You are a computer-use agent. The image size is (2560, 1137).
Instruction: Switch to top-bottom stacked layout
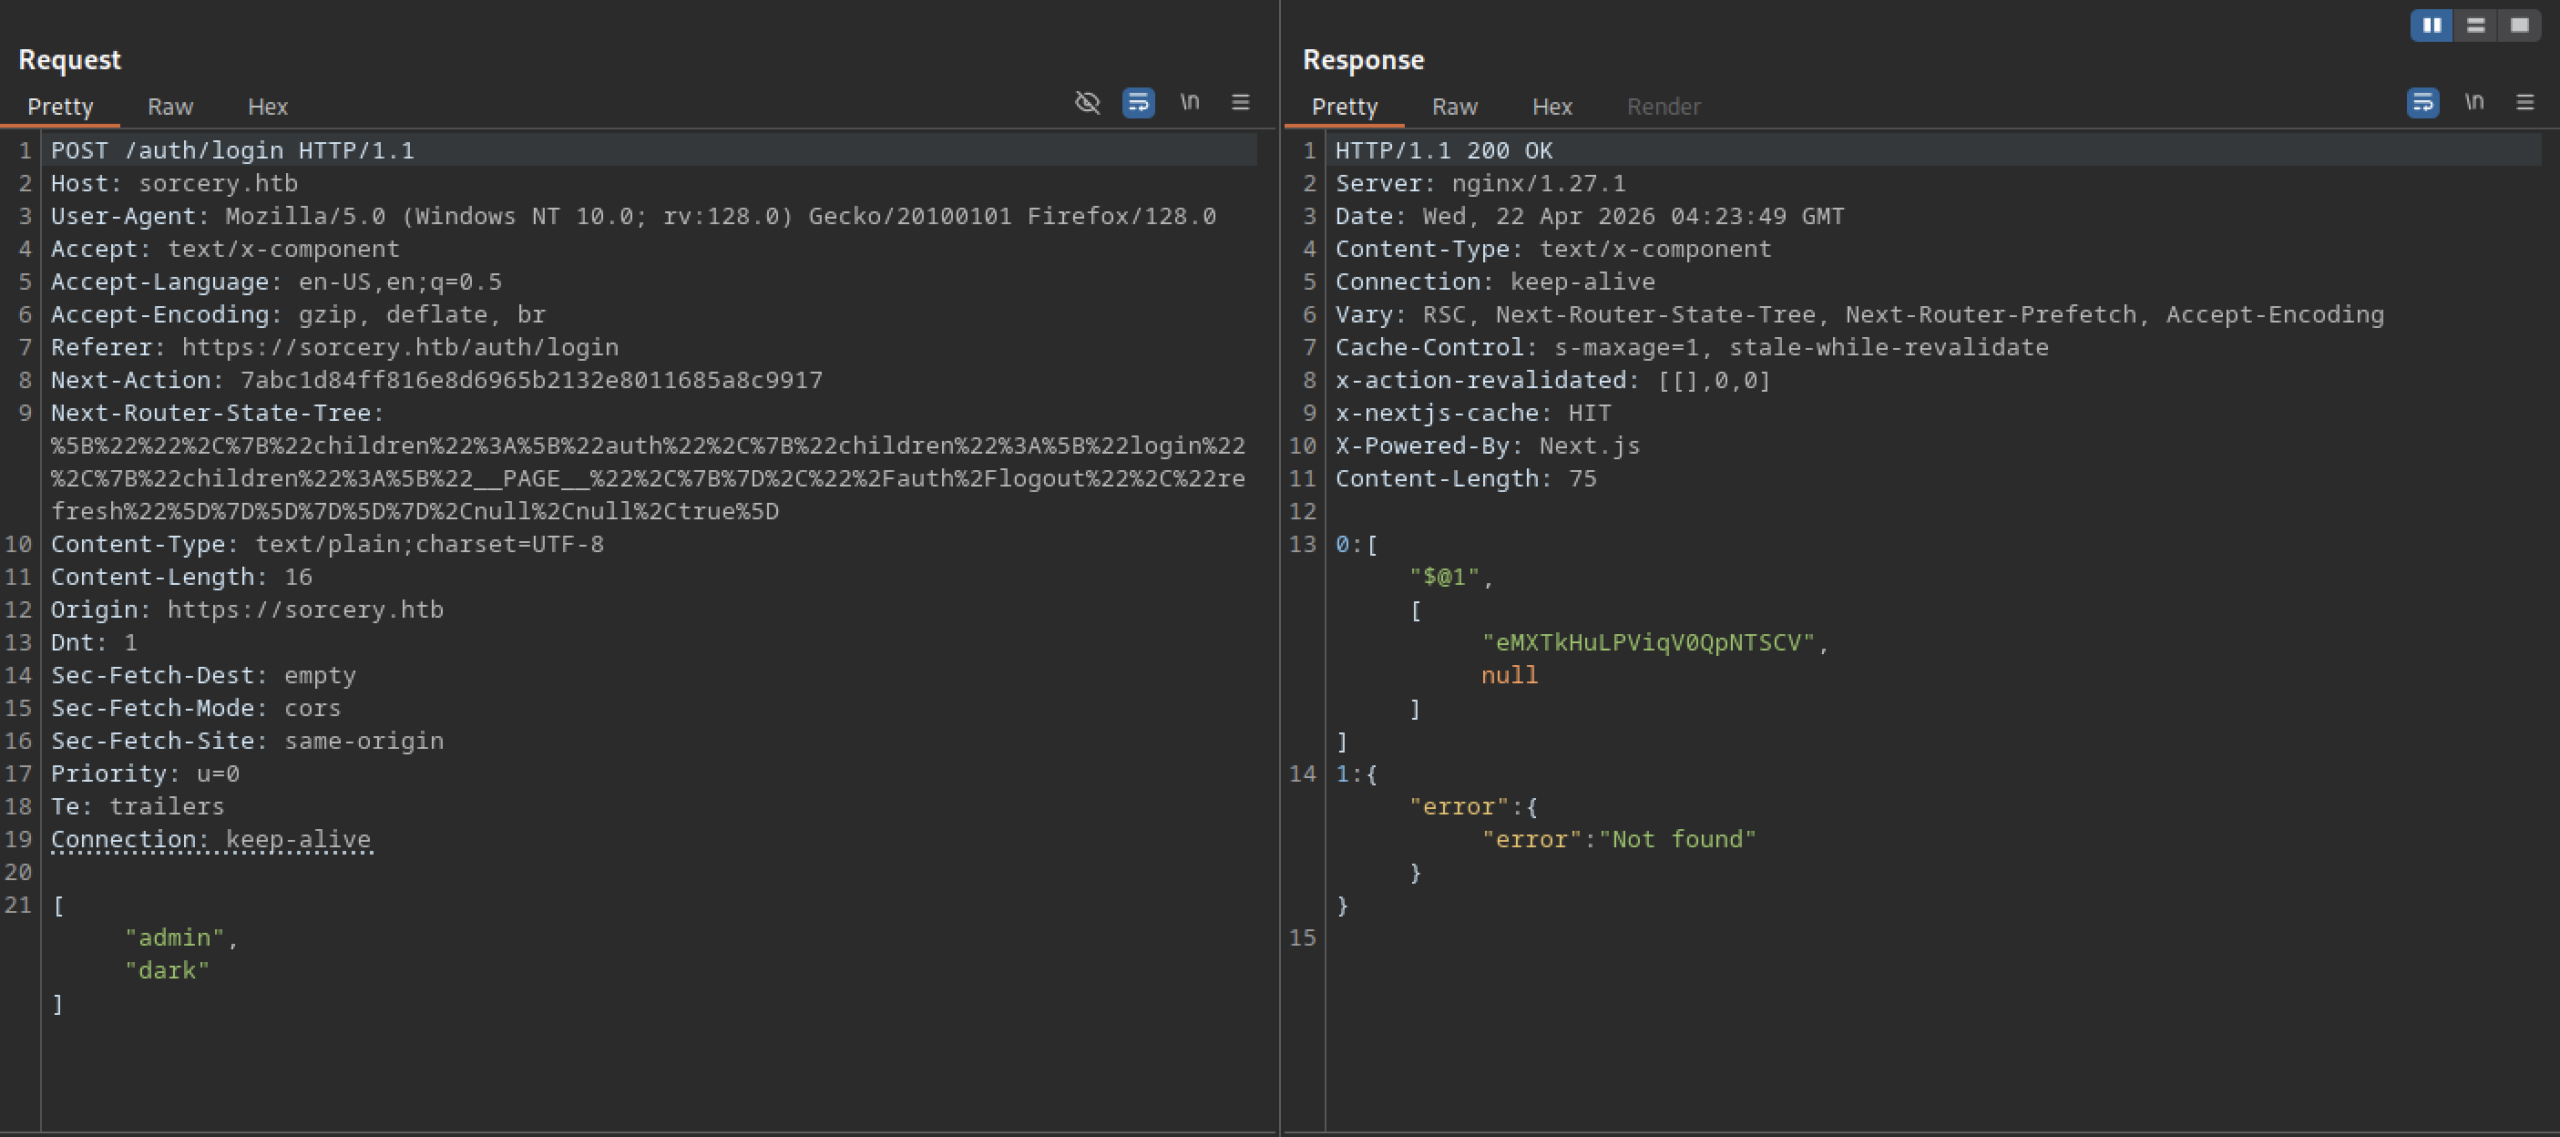click(2476, 25)
